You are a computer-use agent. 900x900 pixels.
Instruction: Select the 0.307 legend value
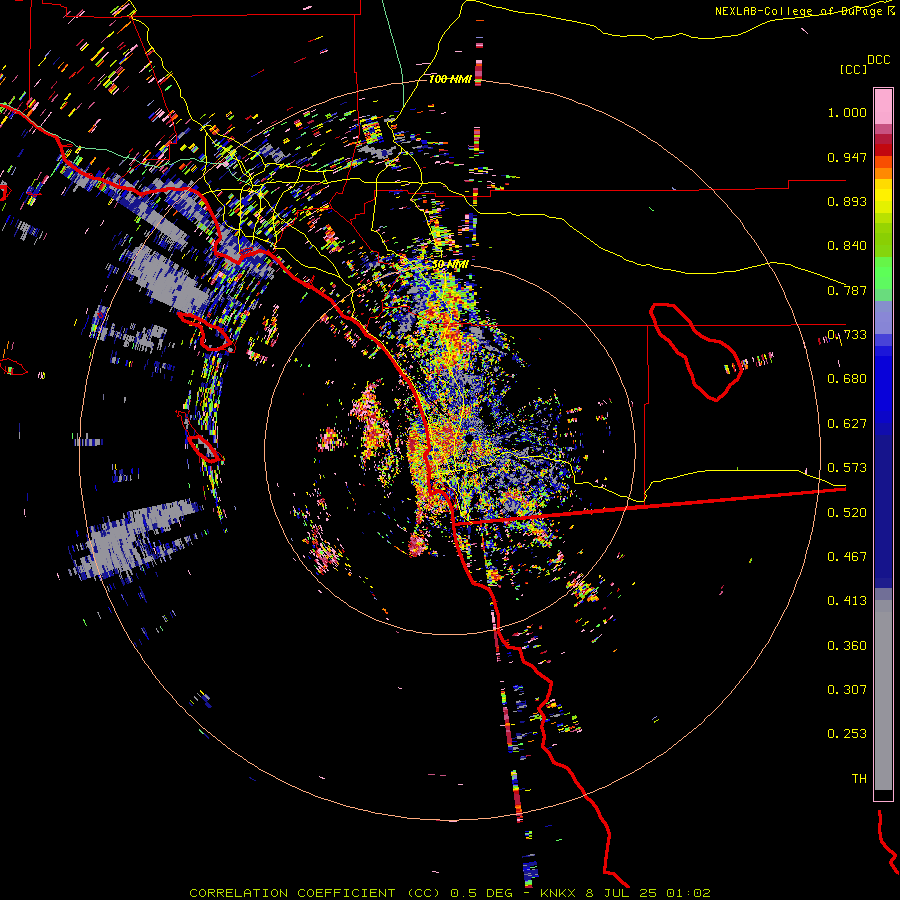point(847,690)
